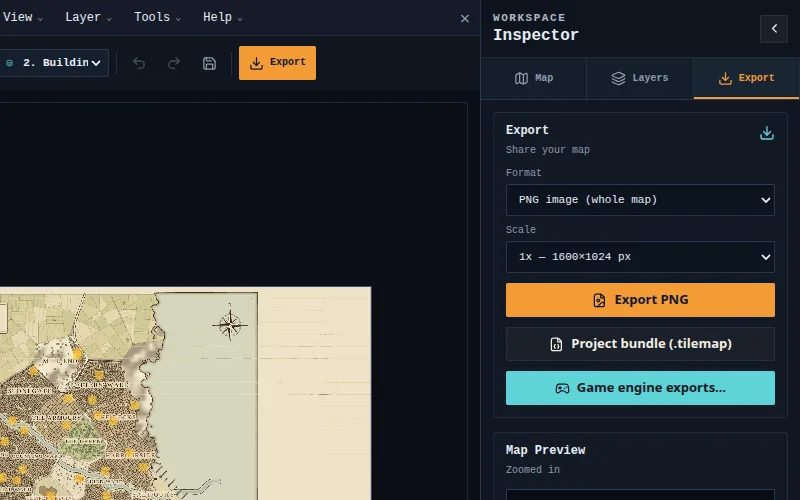Switch to the Layers tab
Image resolution: width=800 pixels, height=500 pixels.
pos(640,78)
